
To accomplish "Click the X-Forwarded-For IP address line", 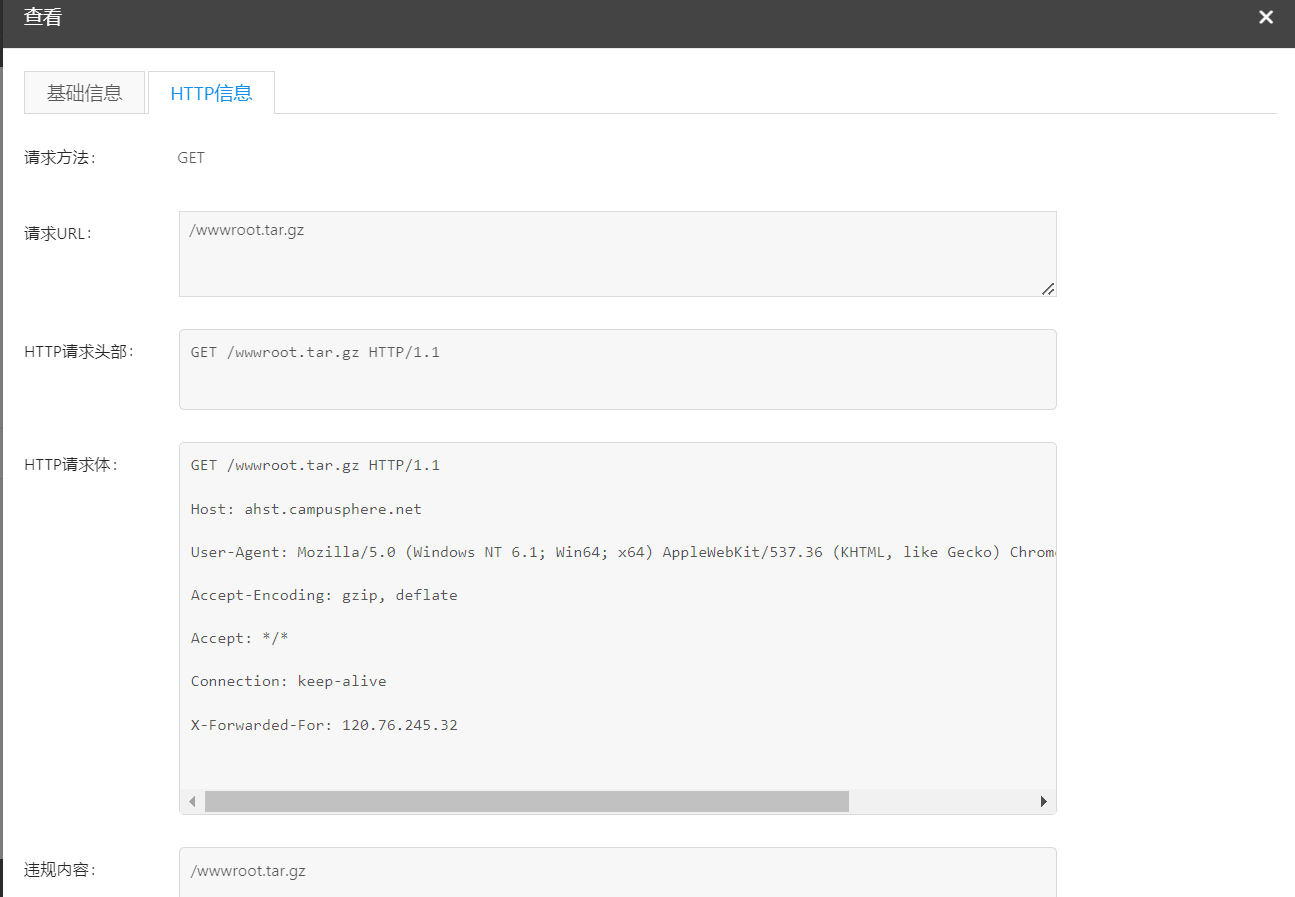I will point(324,725).
